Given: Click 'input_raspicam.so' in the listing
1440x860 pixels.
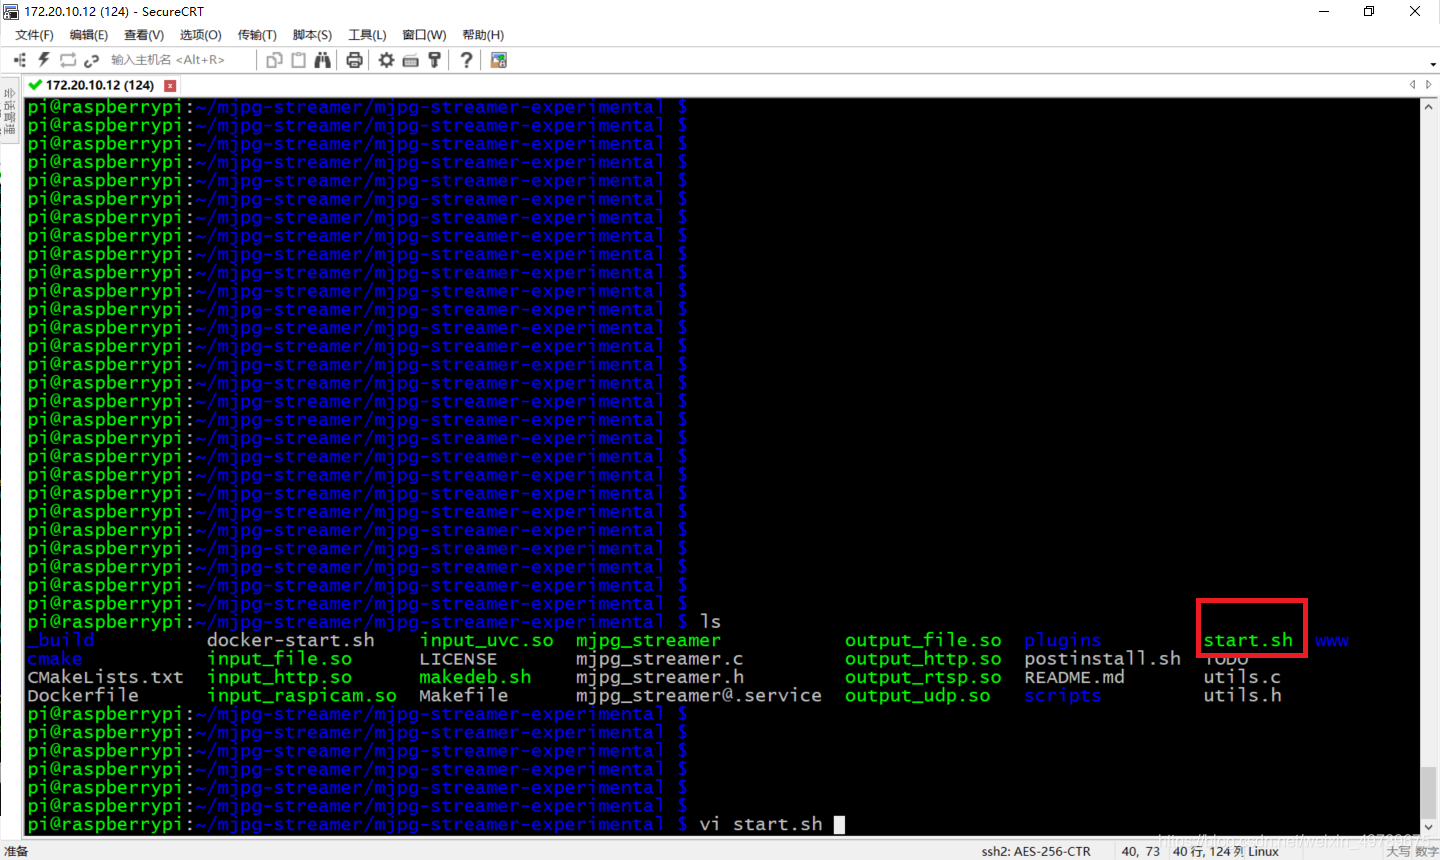Looking at the screenshot, I should [x=302, y=695].
